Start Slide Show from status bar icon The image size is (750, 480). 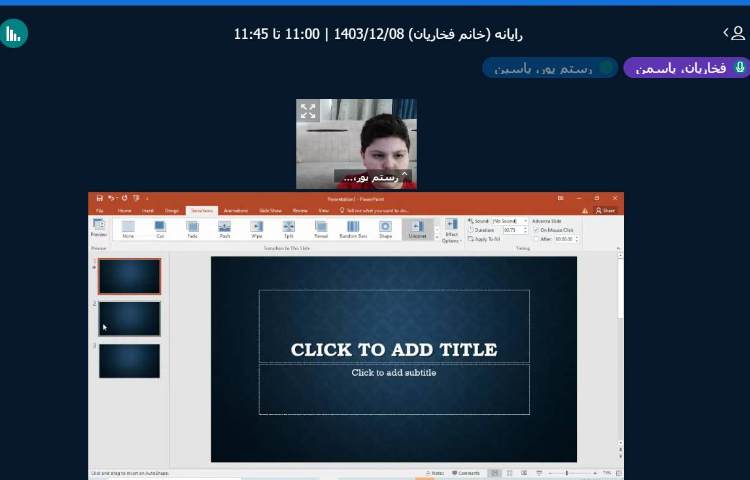(x=539, y=473)
